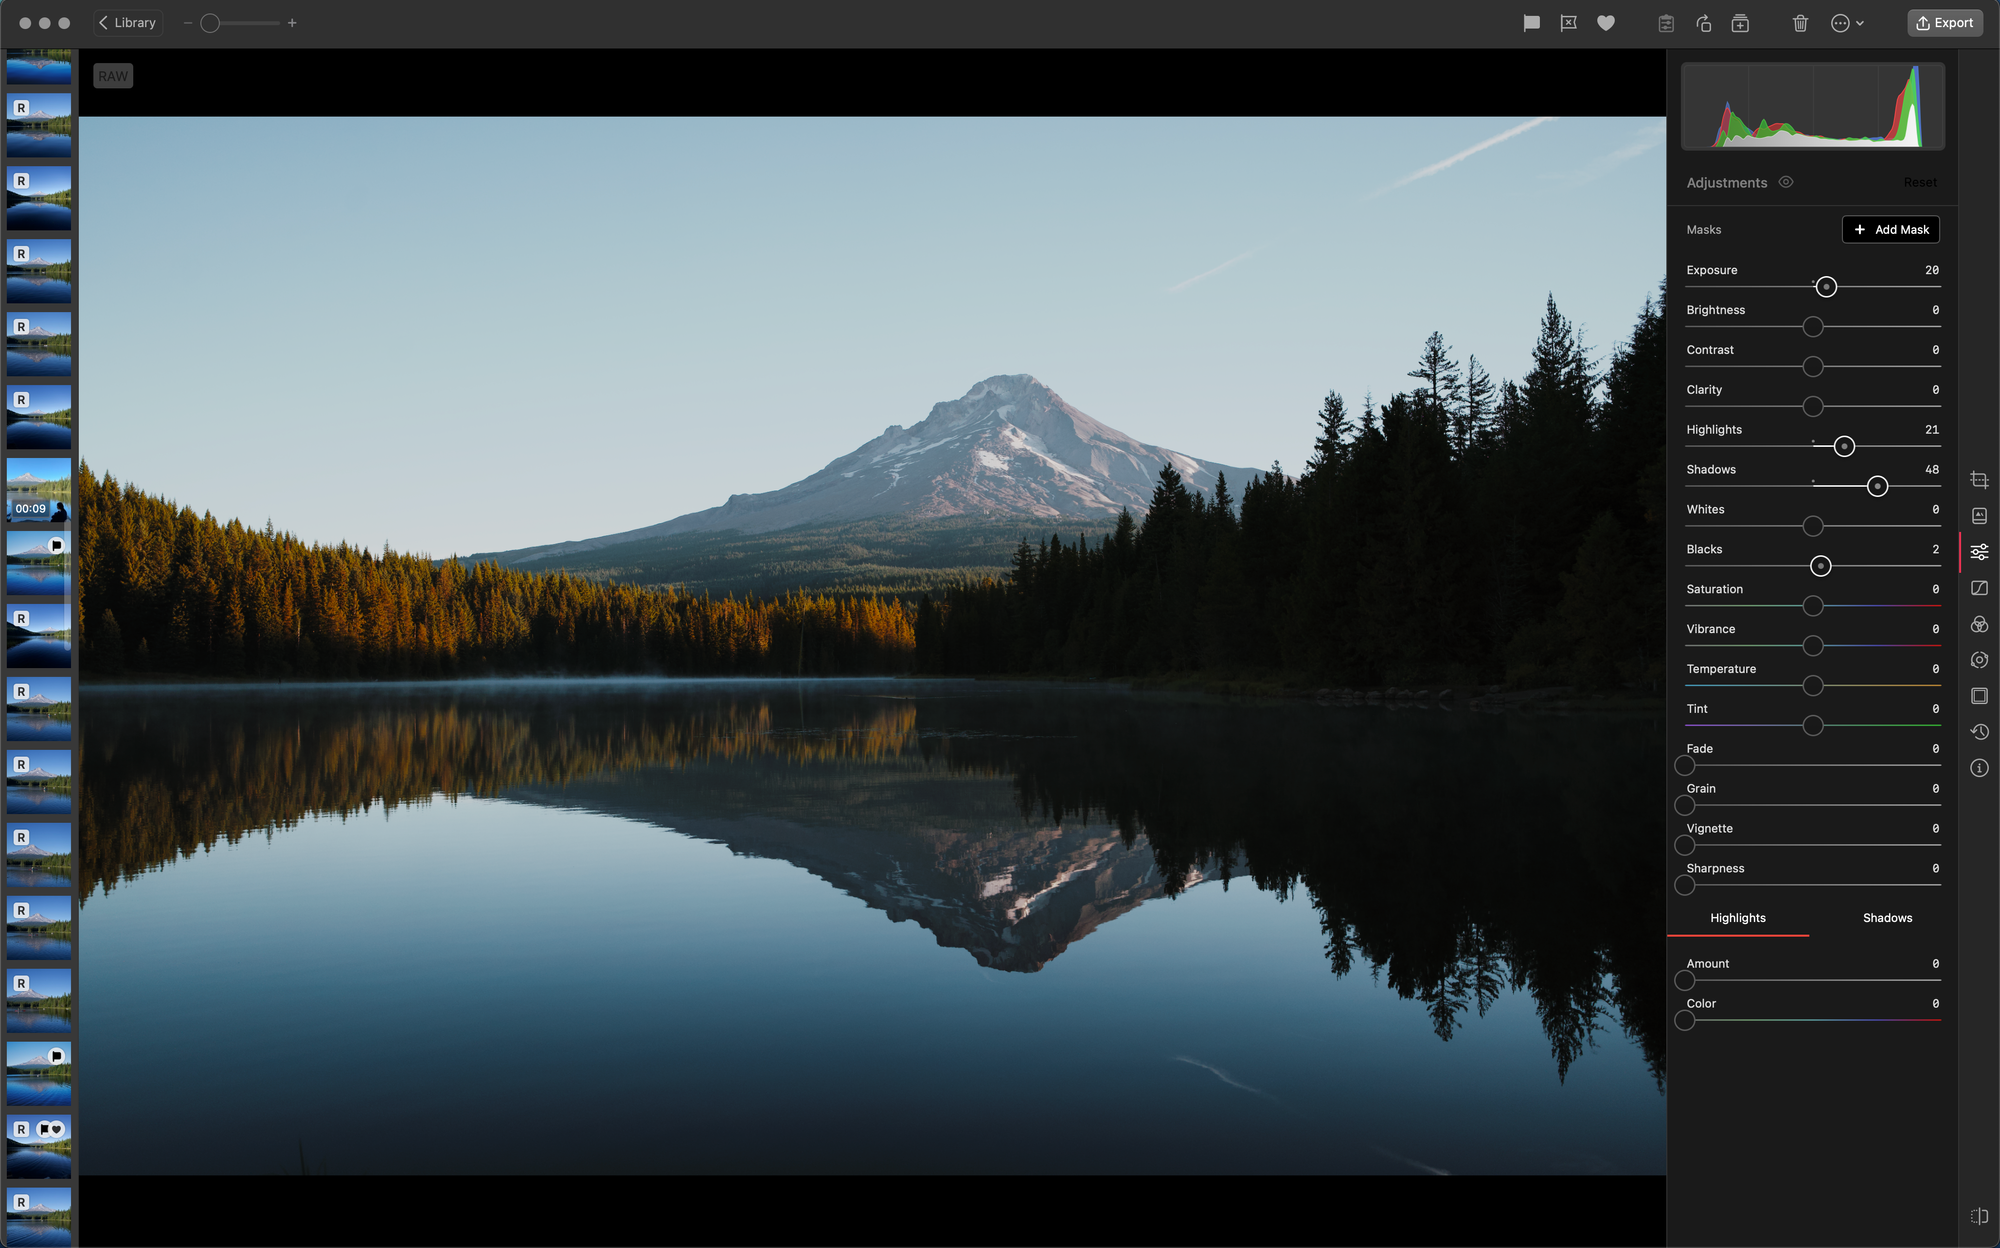Click the rotate image icon
Viewport: 2000px width, 1248px height.
(1704, 23)
